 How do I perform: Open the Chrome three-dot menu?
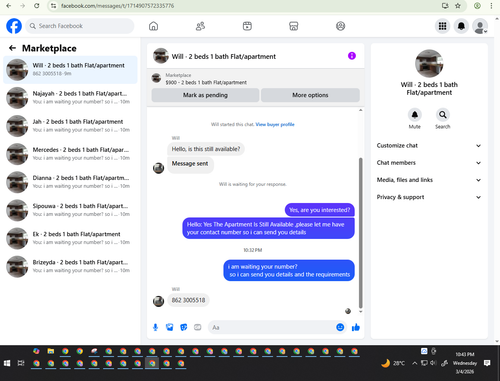coord(491,6)
